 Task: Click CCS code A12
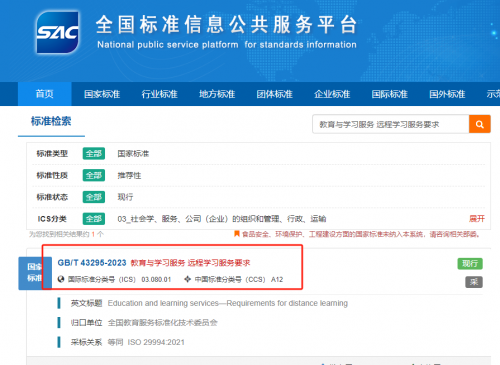coord(277,279)
